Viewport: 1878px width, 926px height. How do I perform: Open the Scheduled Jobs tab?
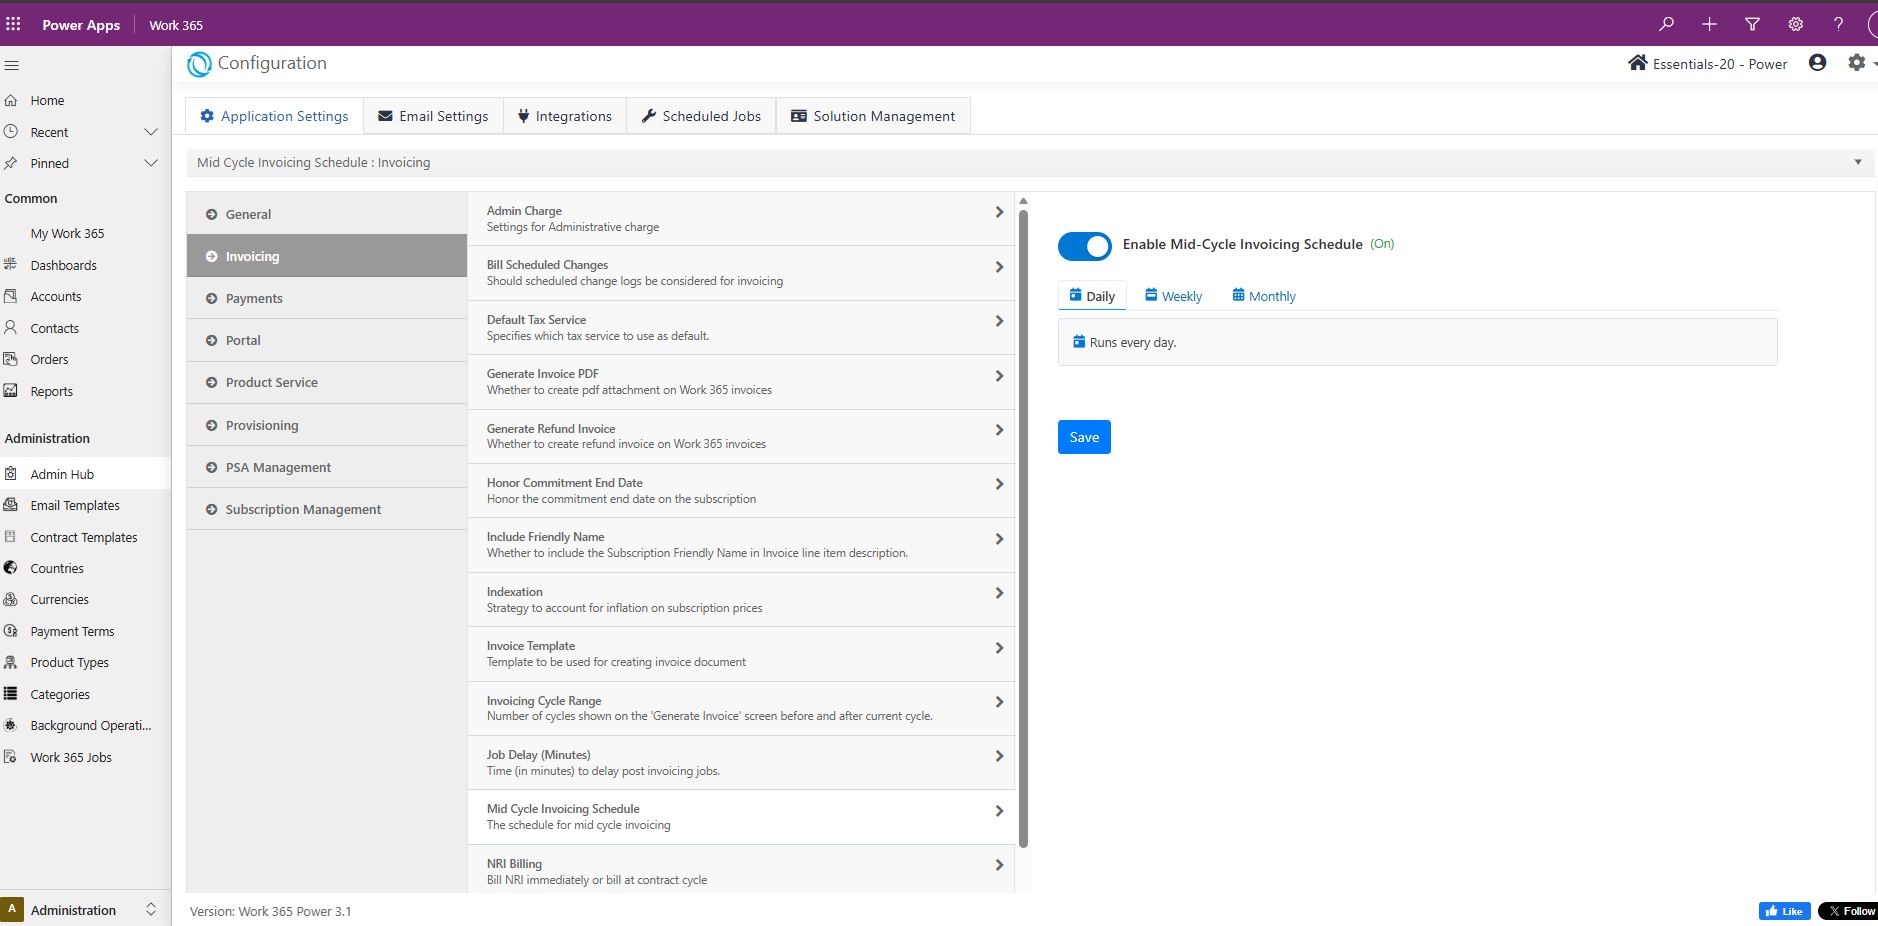click(701, 116)
